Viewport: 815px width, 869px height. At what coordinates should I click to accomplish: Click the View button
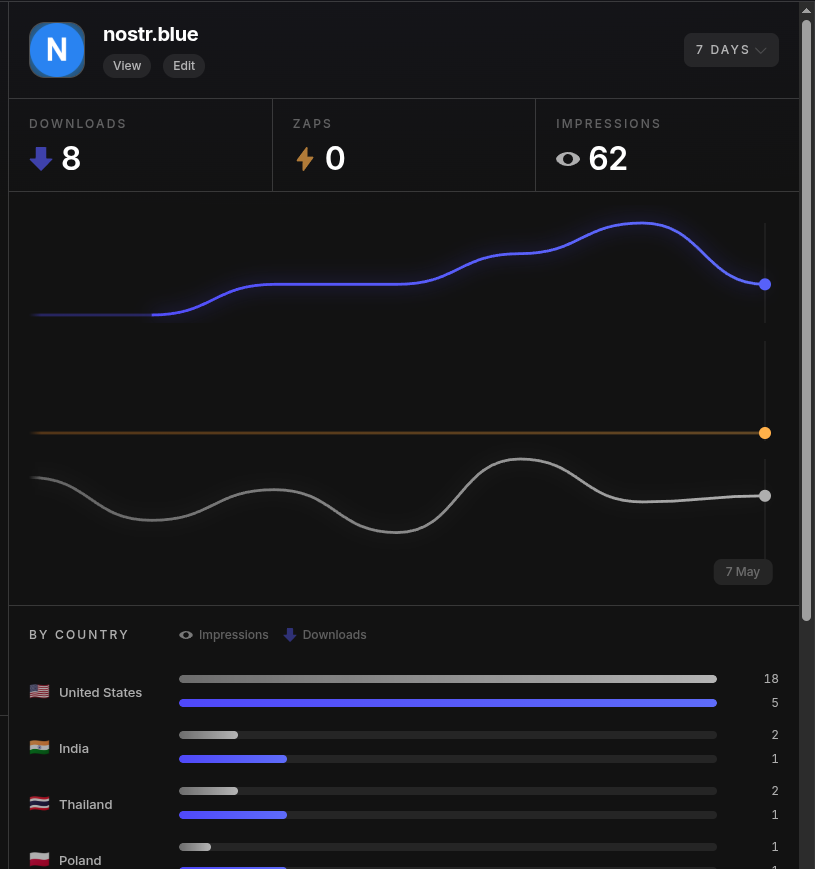click(x=127, y=66)
